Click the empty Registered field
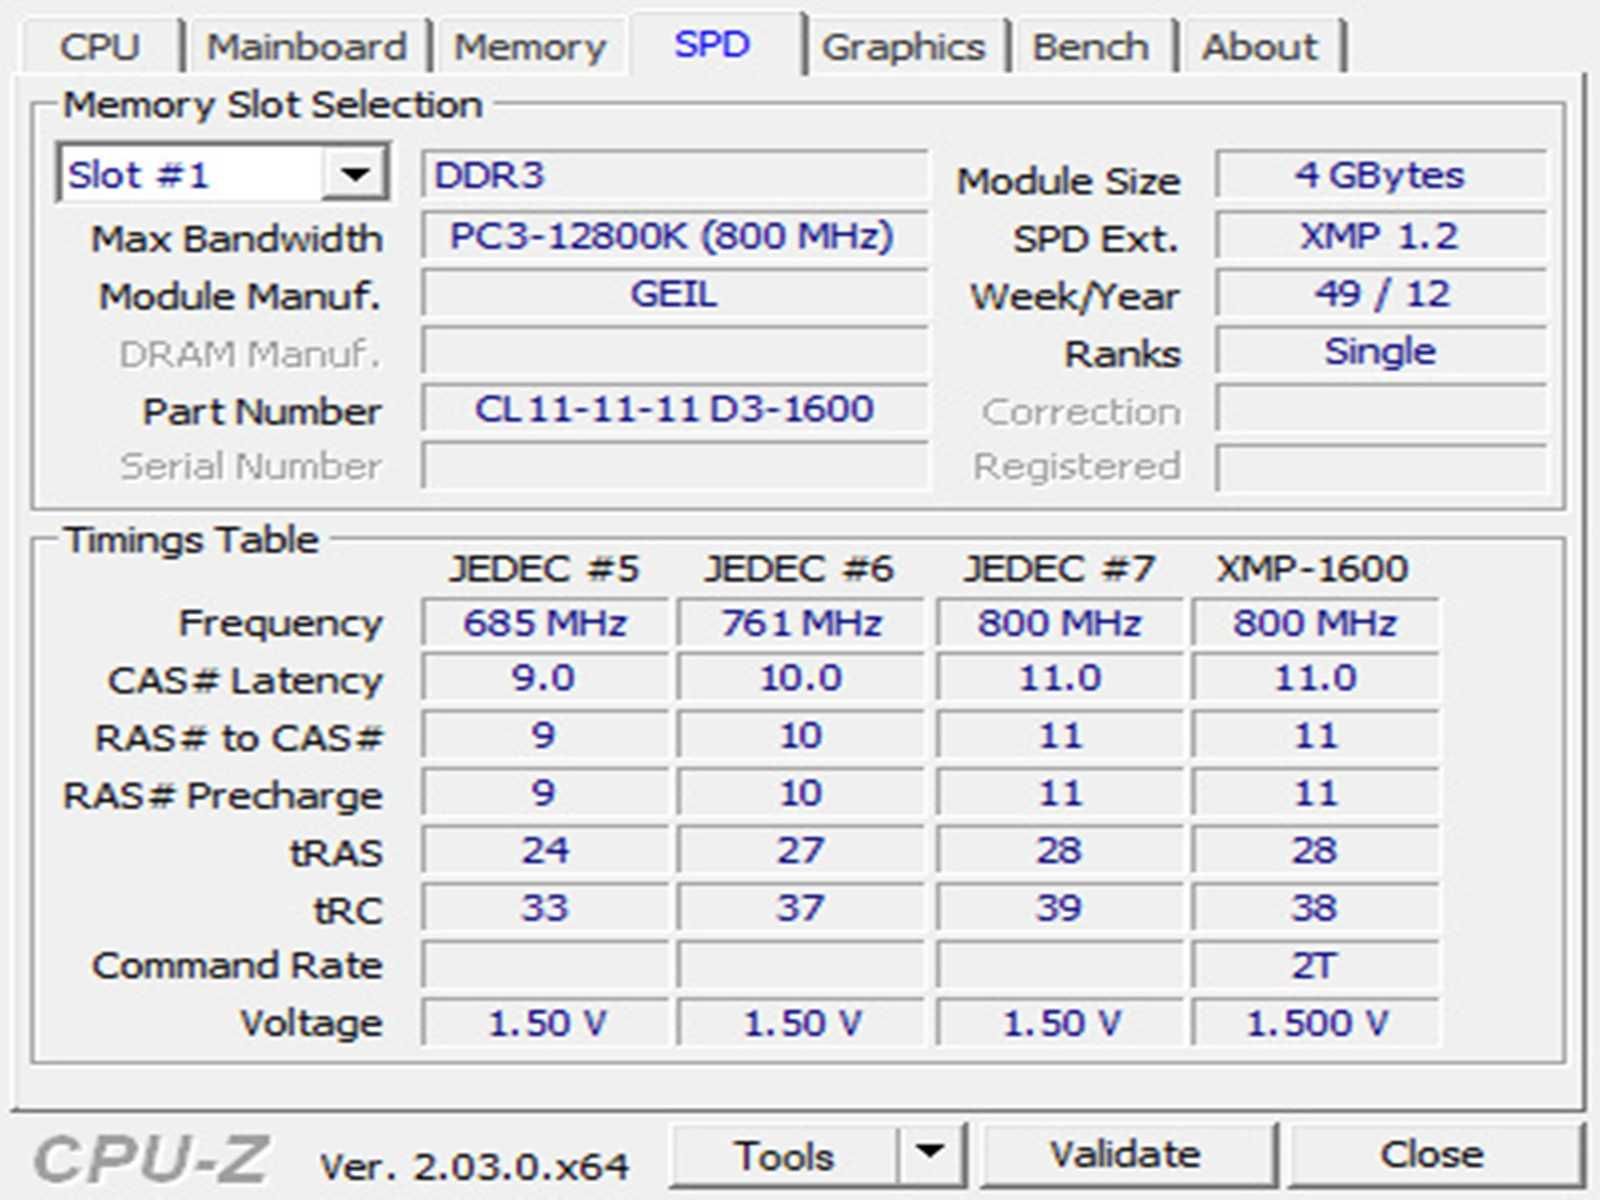Image resolution: width=1600 pixels, height=1200 pixels. [x=1381, y=466]
